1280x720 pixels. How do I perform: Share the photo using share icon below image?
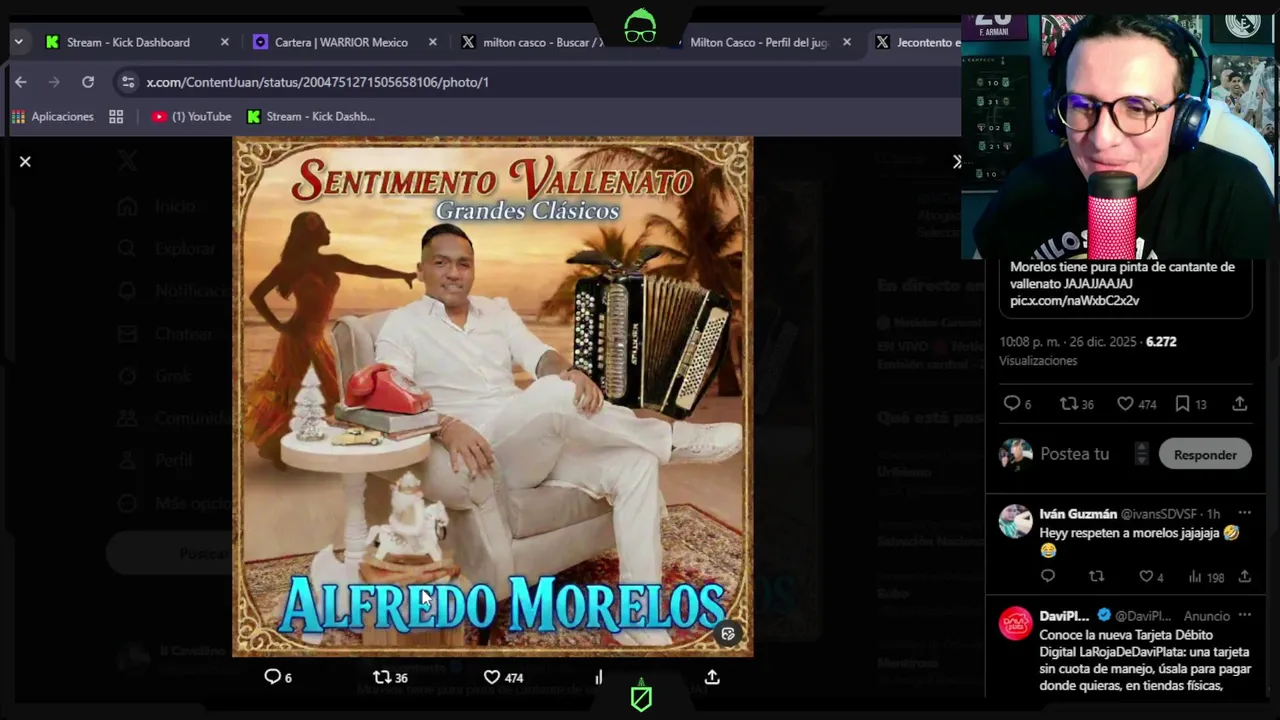[x=712, y=677]
